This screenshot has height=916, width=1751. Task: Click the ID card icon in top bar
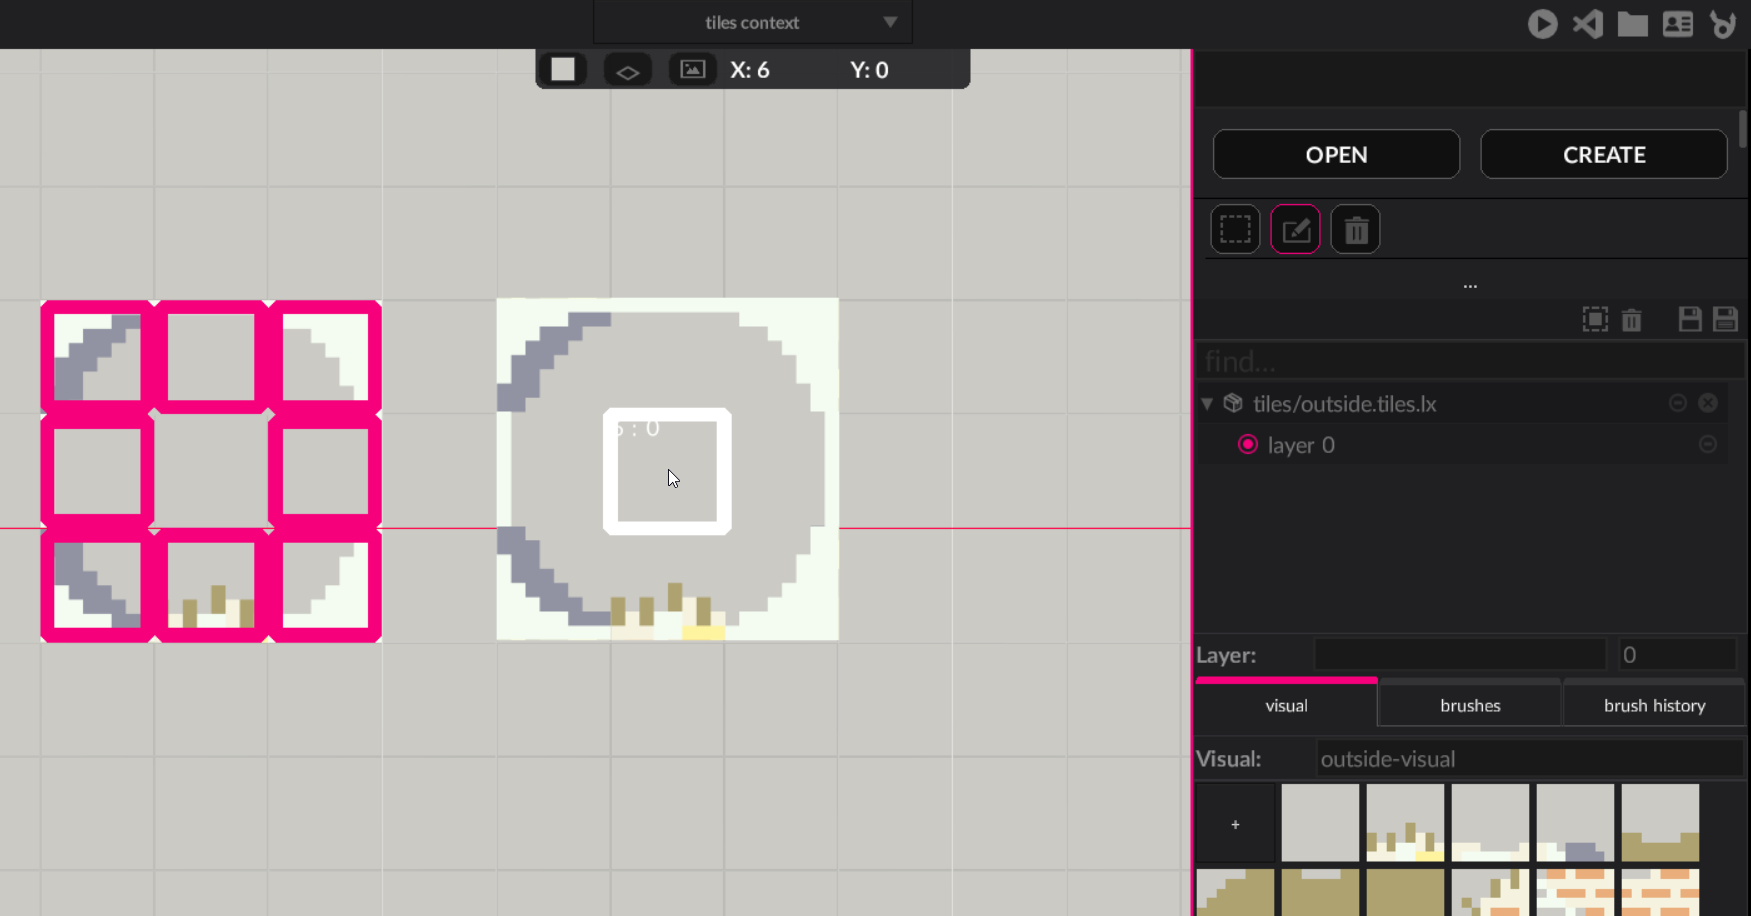[1677, 24]
